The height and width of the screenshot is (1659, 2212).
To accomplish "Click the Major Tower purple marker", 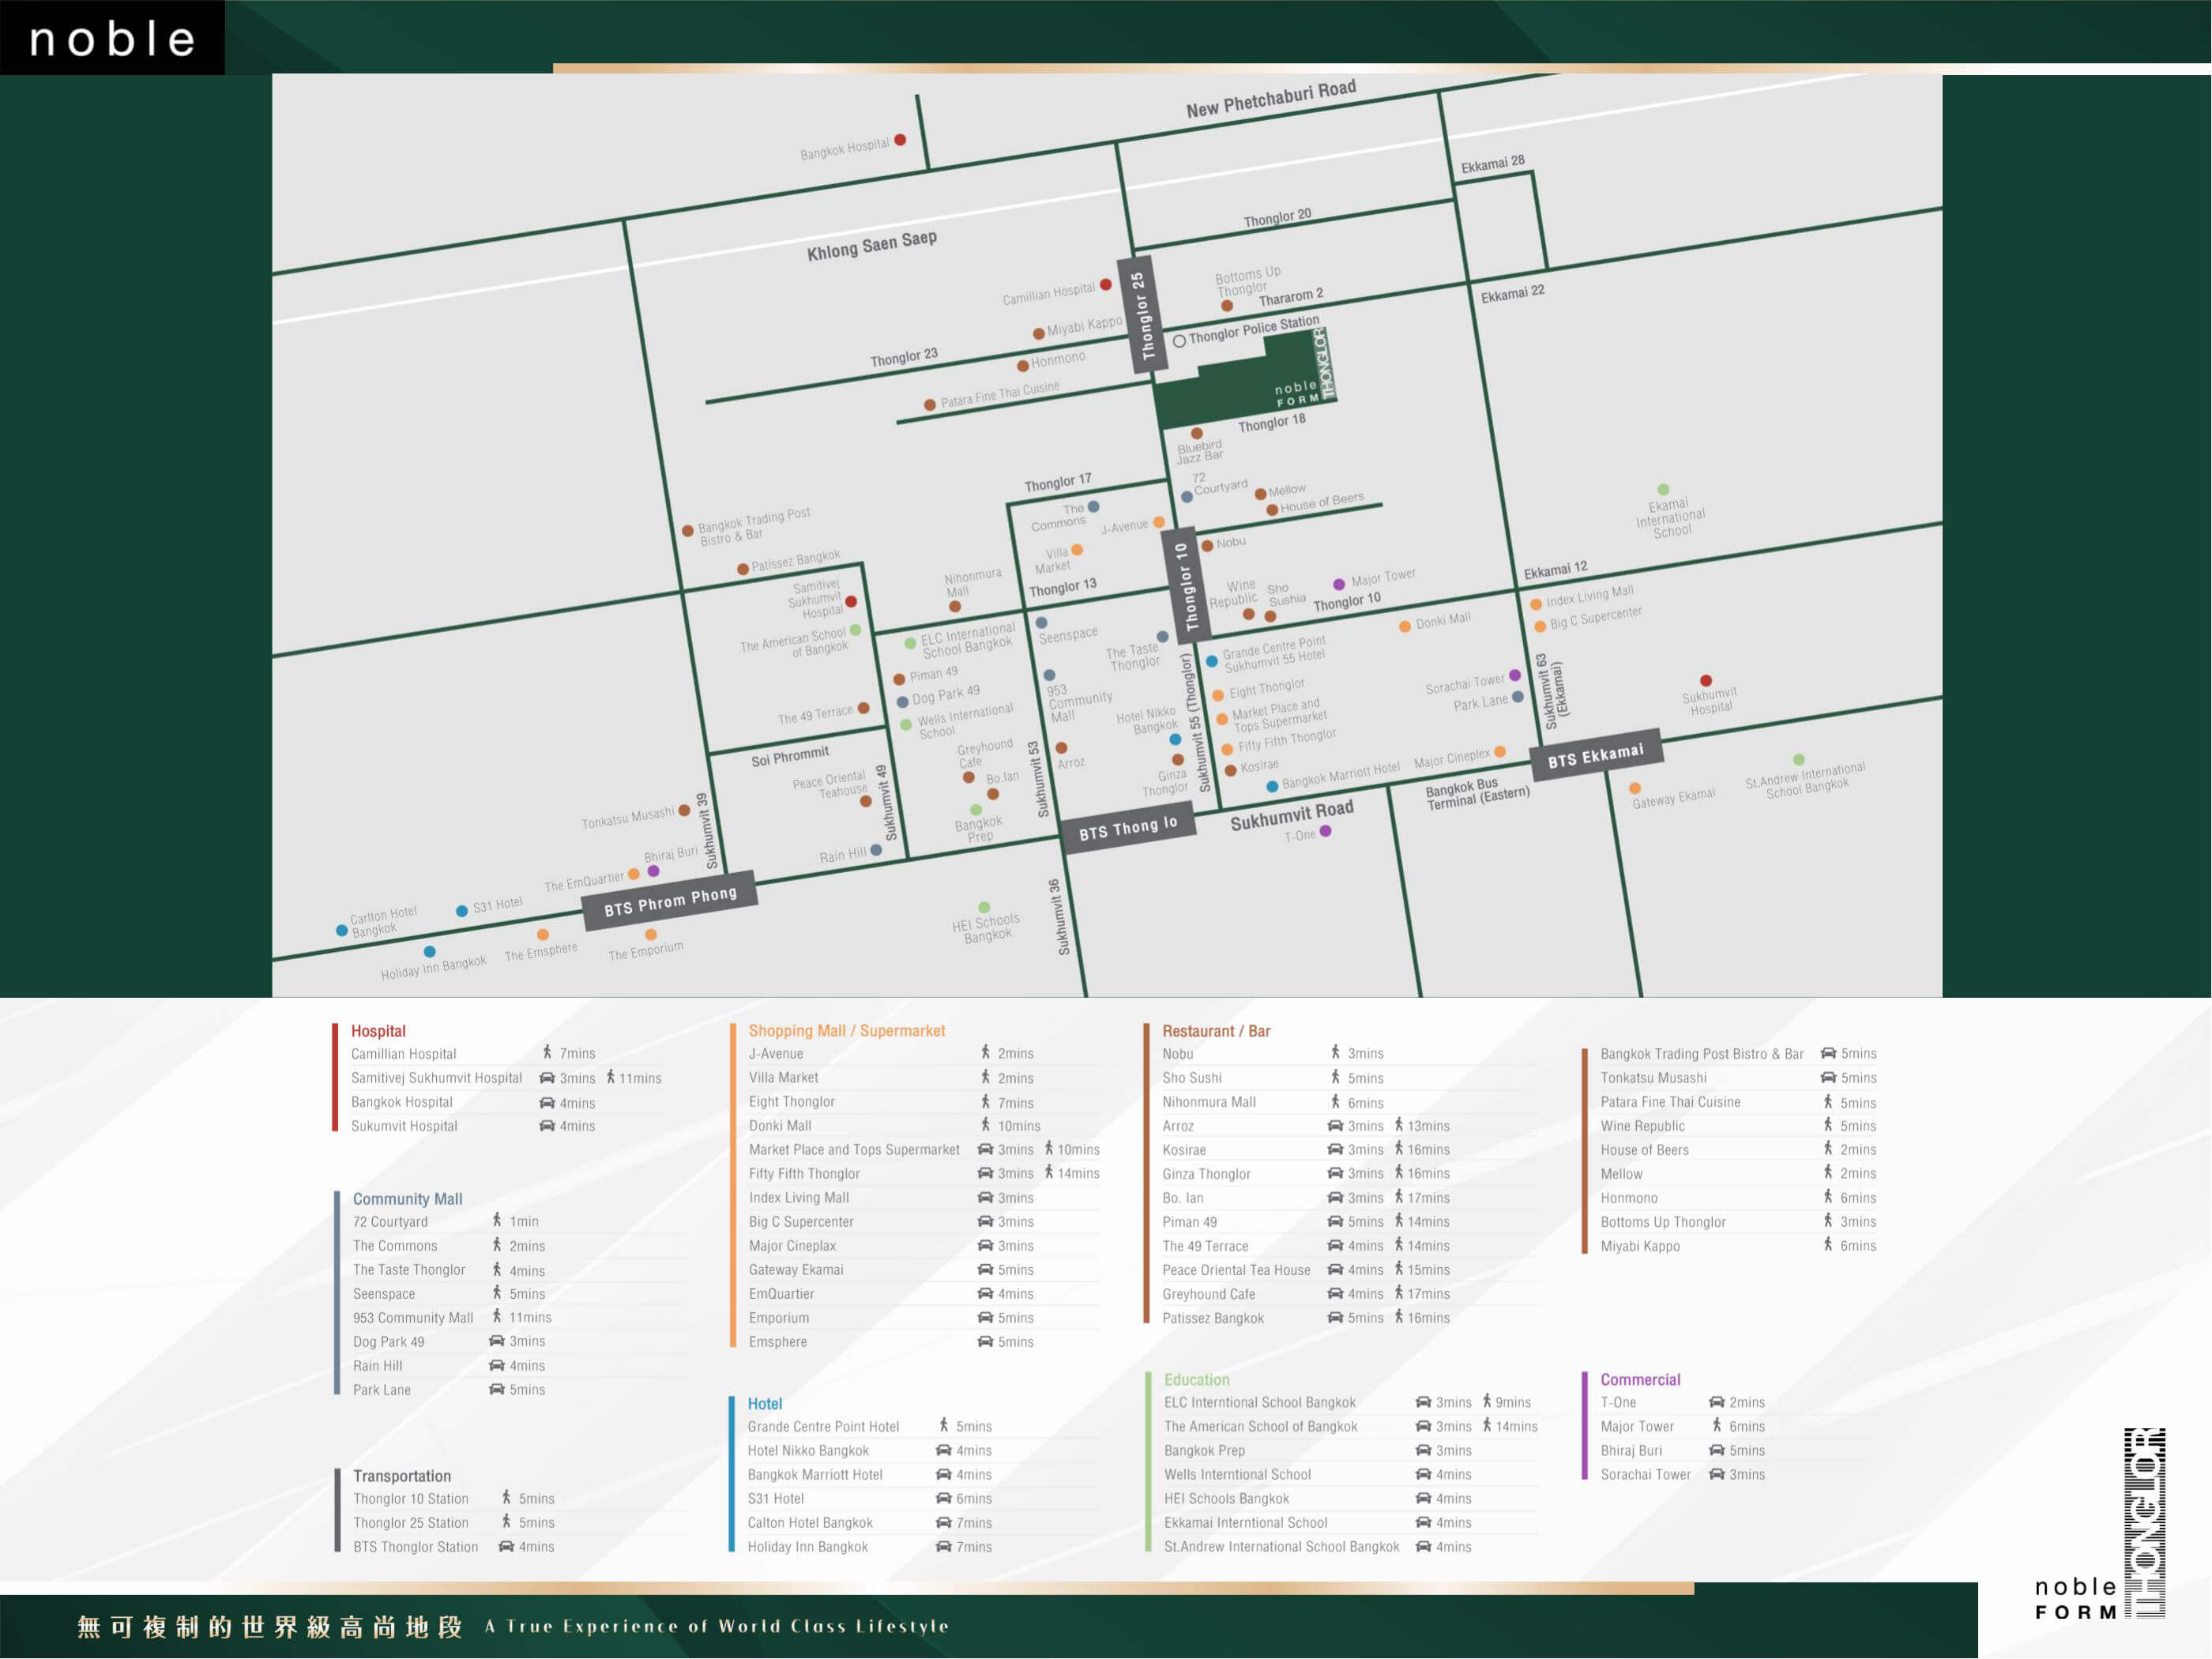I will (1339, 584).
